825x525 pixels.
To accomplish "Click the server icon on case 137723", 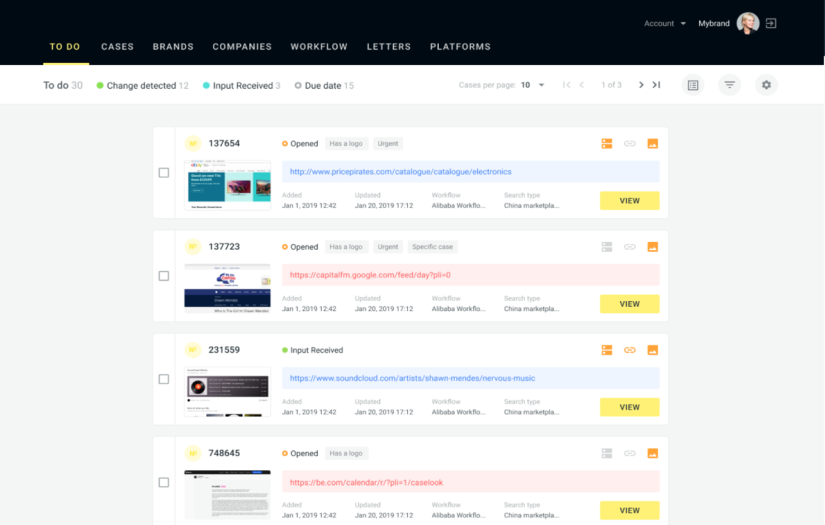I will pyautogui.click(x=607, y=247).
